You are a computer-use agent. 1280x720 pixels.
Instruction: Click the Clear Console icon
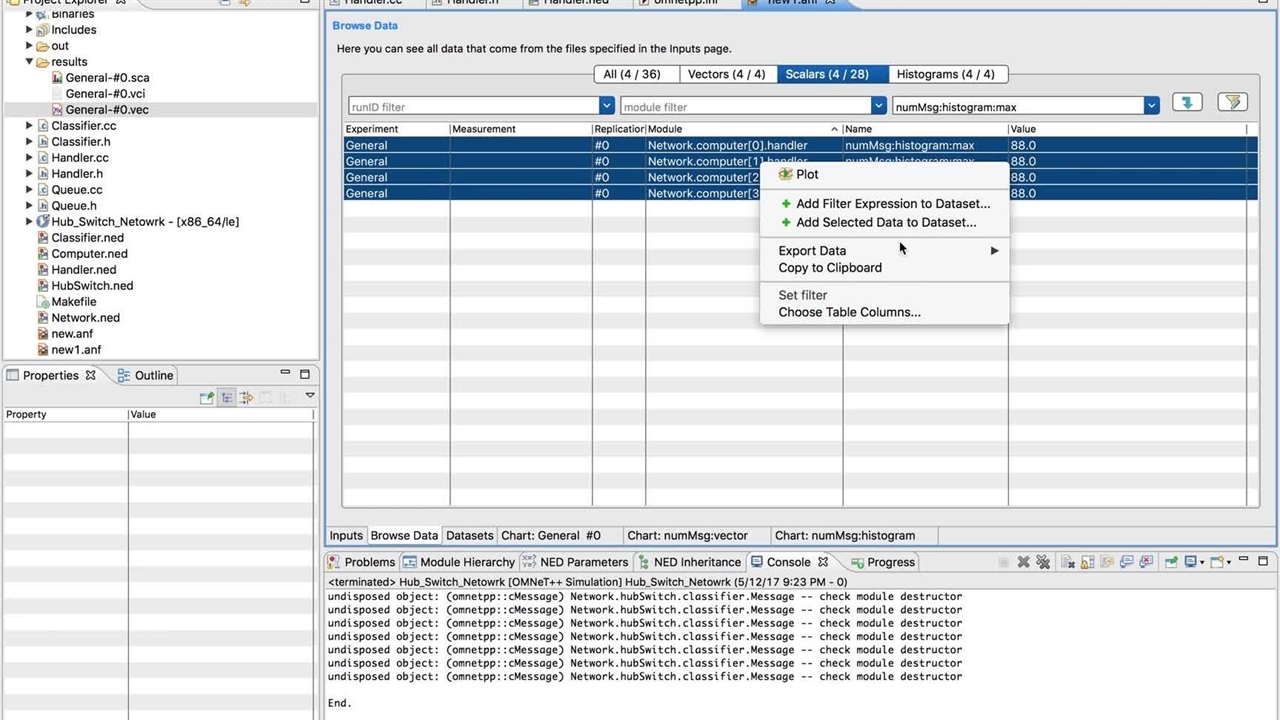coord(1068,562)
